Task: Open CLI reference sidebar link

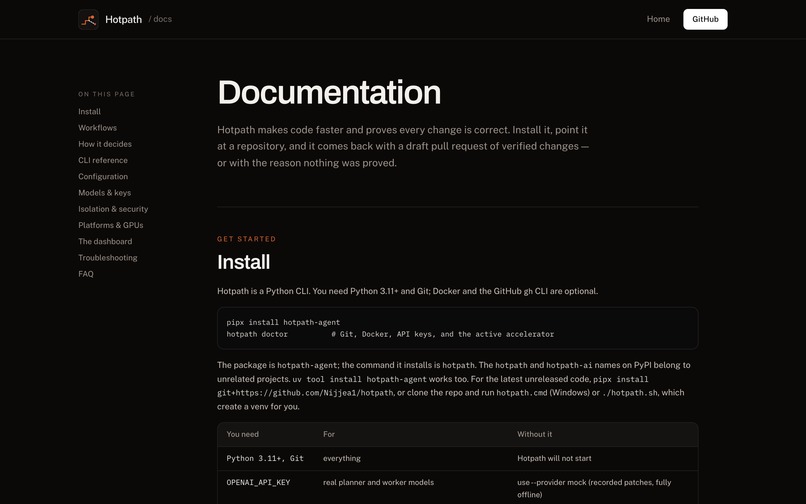Action: pyautogui.click(x=103, y=160)
